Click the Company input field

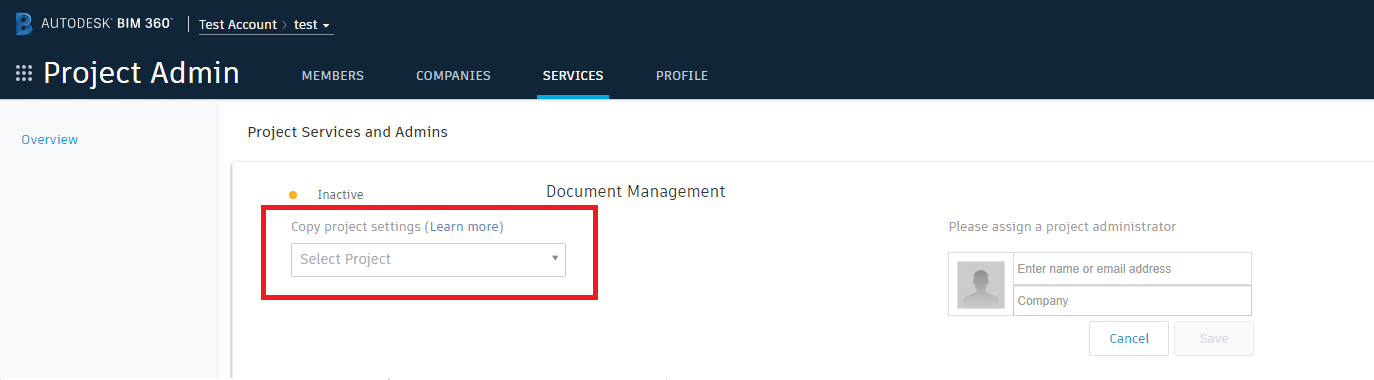(1132, 300)
